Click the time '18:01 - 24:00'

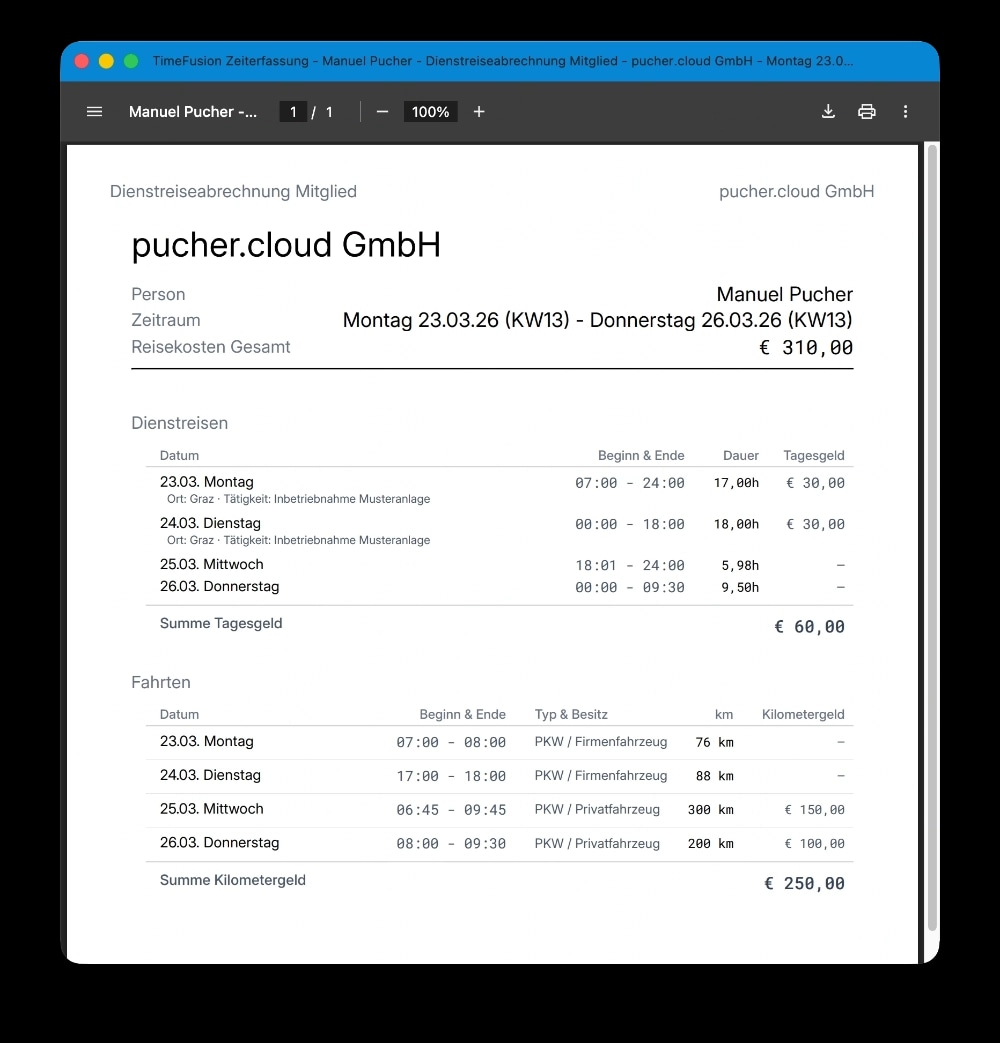629,565
